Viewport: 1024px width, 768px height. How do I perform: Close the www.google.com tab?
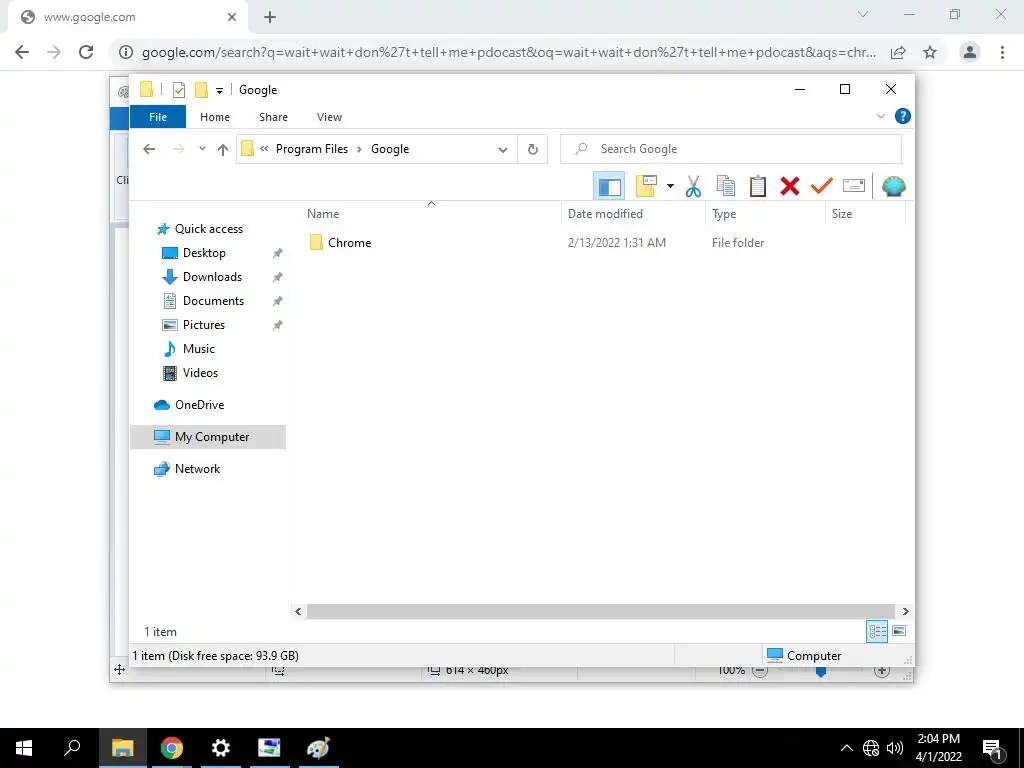tap(232, 17)
